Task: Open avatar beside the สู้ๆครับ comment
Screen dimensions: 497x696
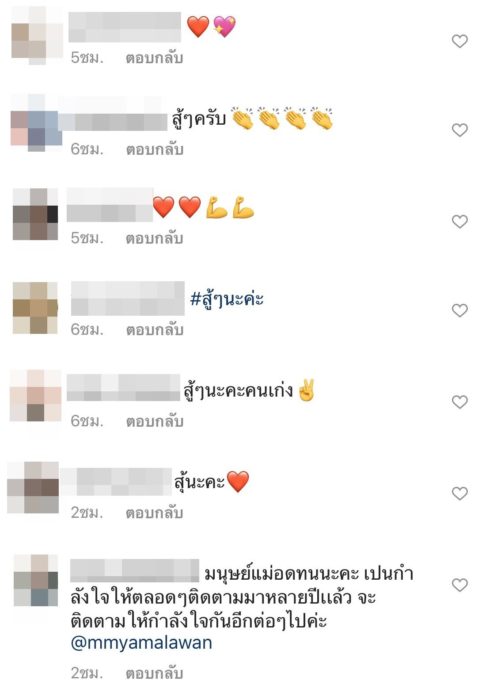Action: click(x=36, y=123)
